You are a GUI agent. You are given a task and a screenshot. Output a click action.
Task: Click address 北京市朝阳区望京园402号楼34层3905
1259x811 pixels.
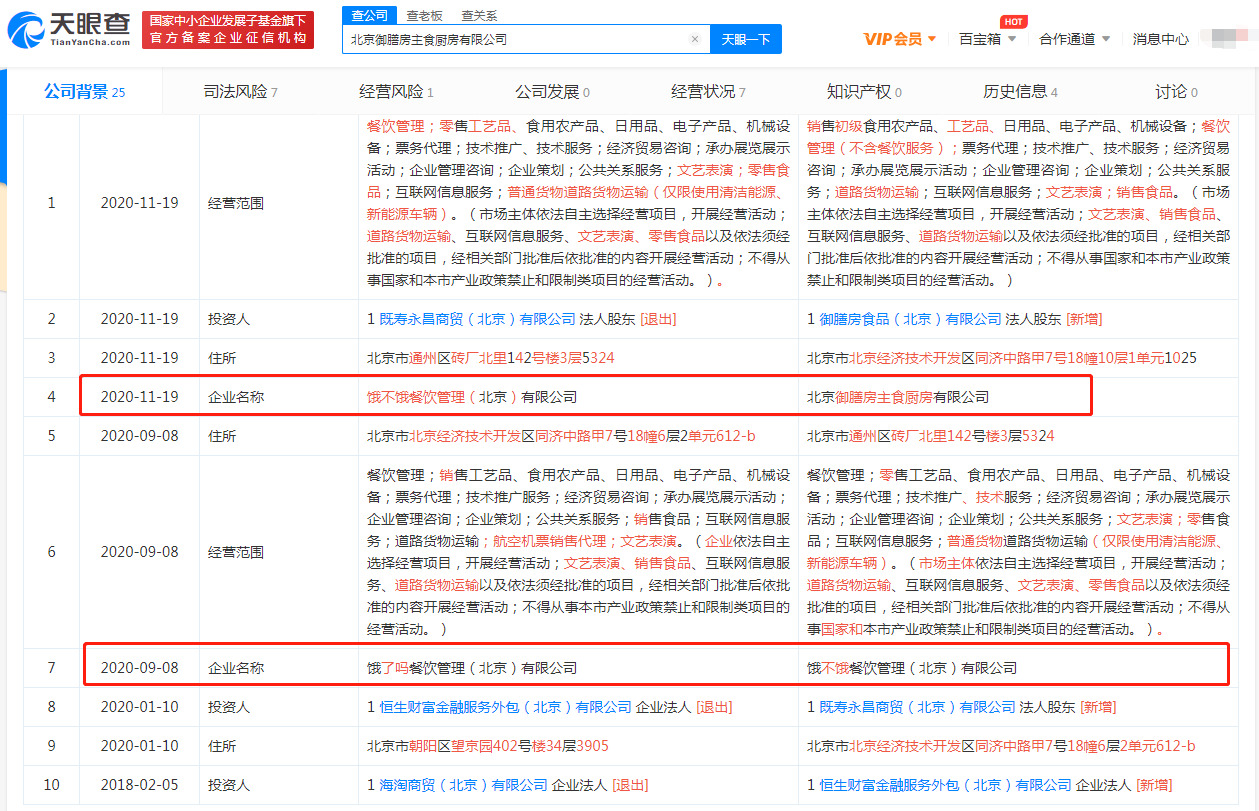pyautogui.click(x=488, y=746)
